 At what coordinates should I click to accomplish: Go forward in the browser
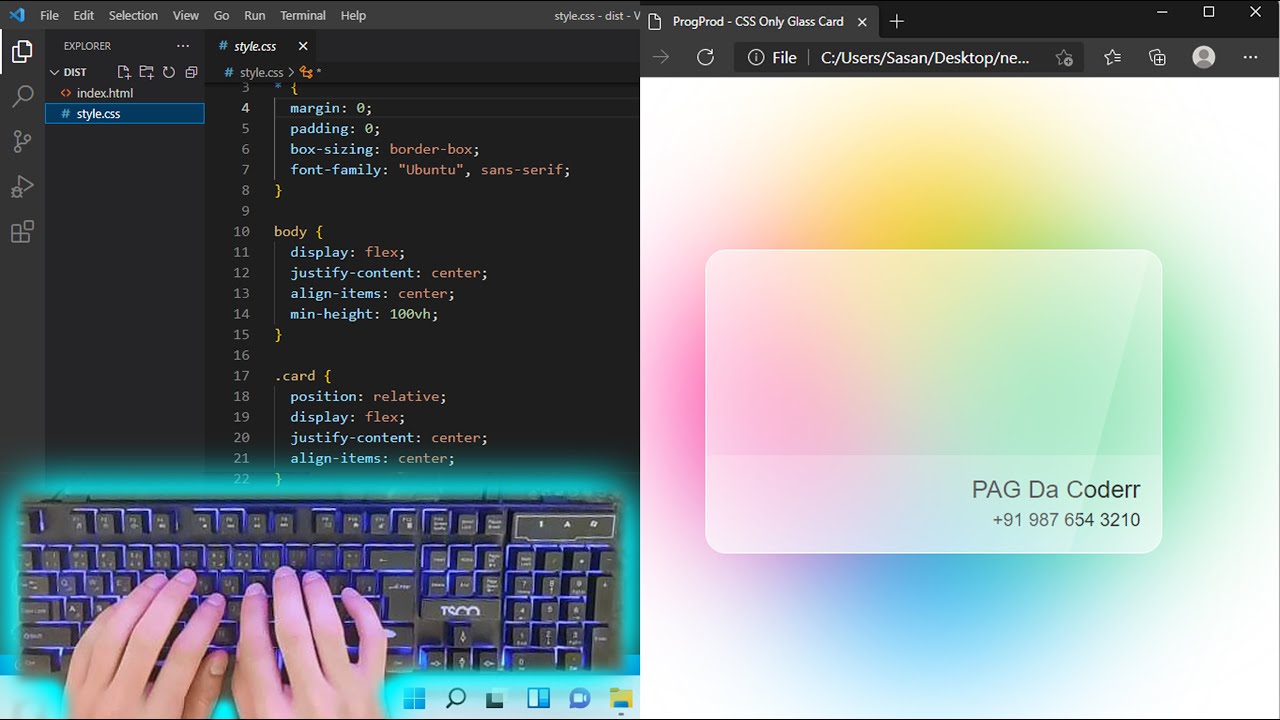coord(661,57)
